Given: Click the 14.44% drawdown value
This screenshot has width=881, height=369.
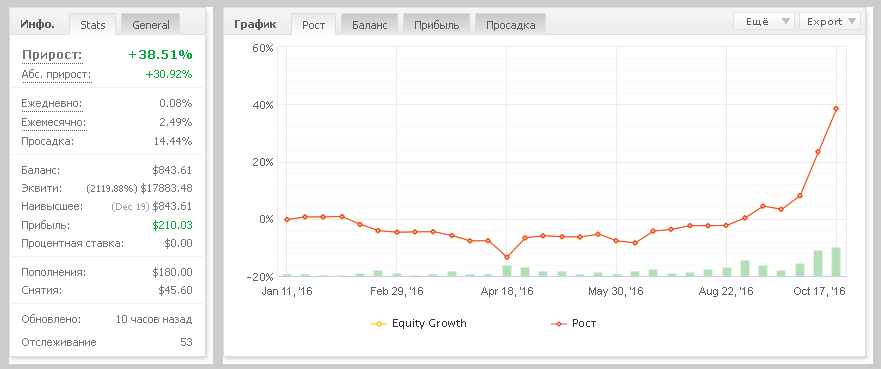Looking at the screenshot, I should point(173,141).
